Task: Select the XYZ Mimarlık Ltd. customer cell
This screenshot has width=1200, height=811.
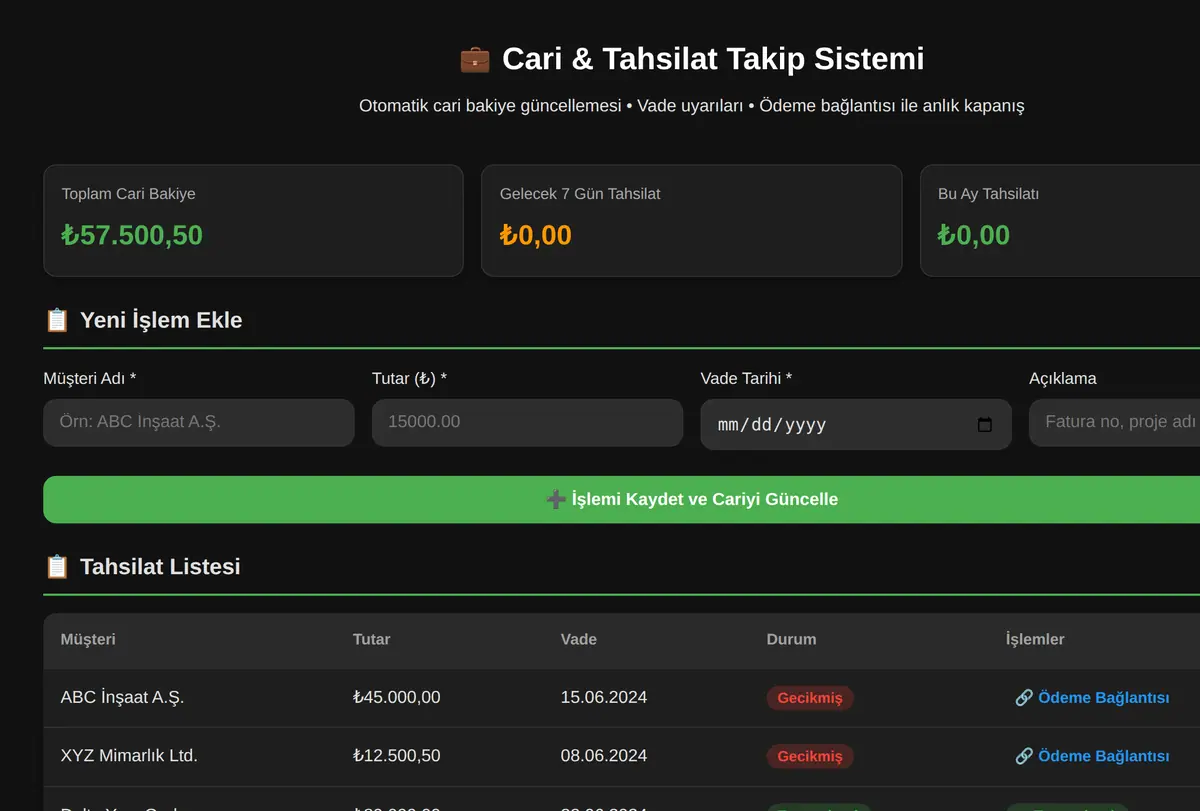Action: click(x=129, y=756)
